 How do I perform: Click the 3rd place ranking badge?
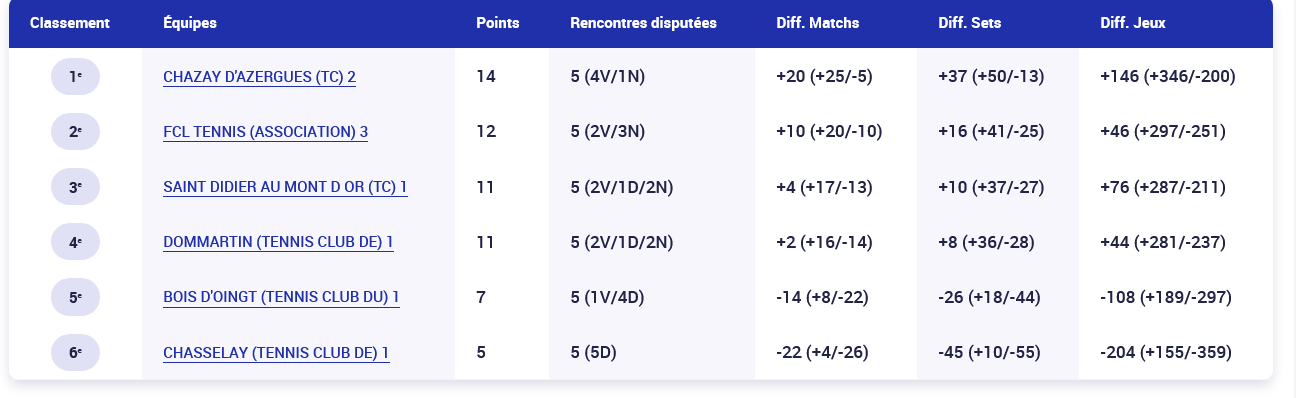(75, 187)
